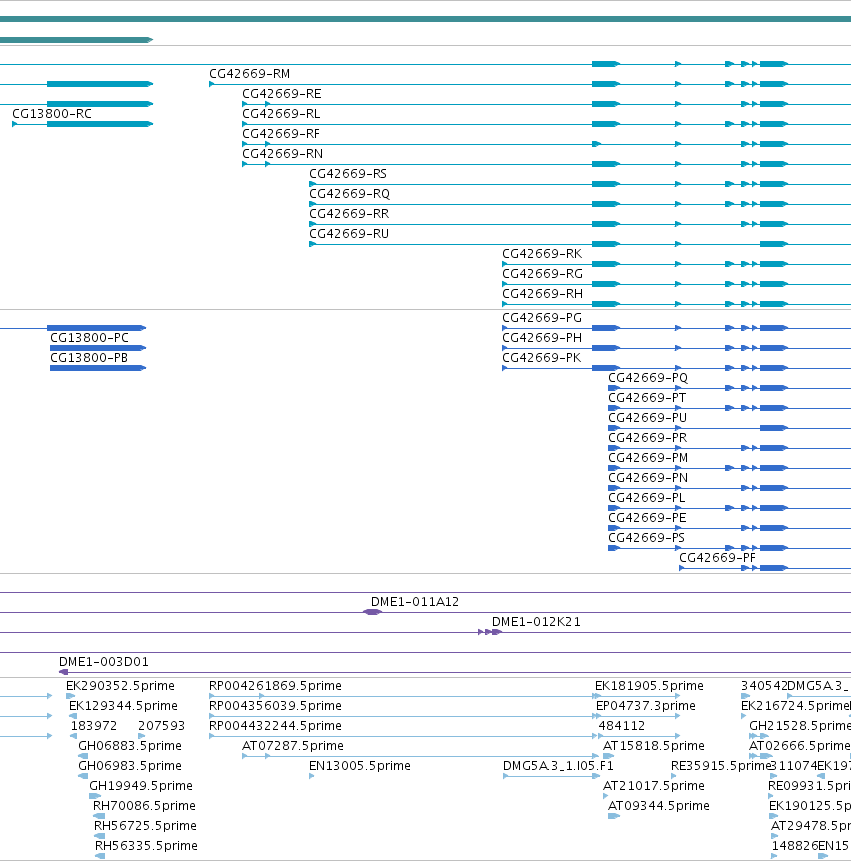Click transcript label CG42669-RF
Image resolution: width=851 pixels, height=861 pixels.
[x=281, y=134]
